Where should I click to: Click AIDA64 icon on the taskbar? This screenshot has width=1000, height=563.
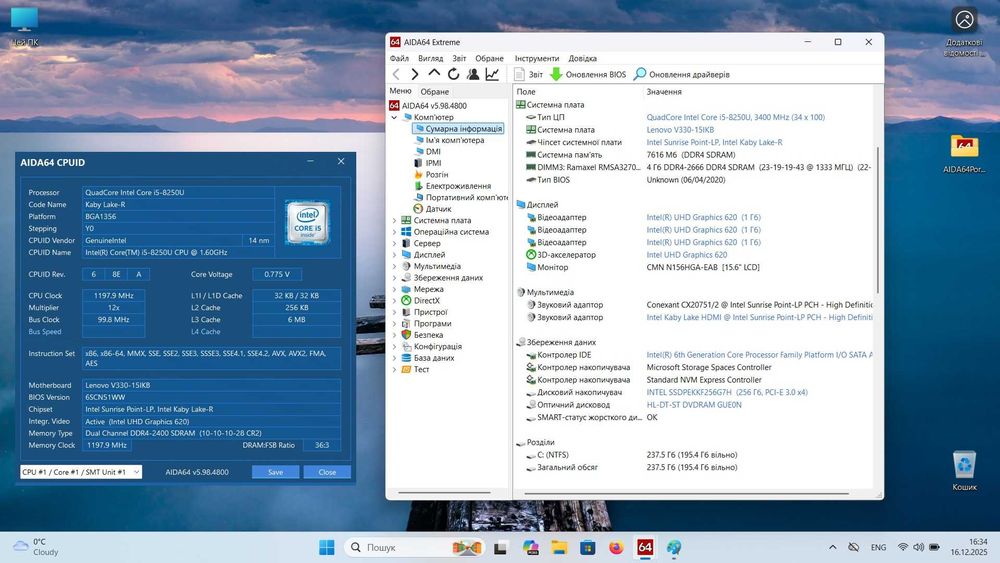645,547
